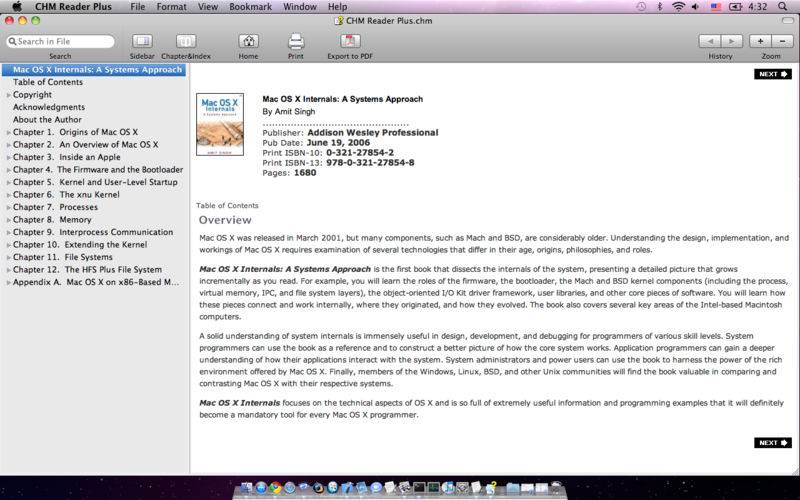Open the Trash in the Dock
The image size is (800, 500).
click(557, 488)
